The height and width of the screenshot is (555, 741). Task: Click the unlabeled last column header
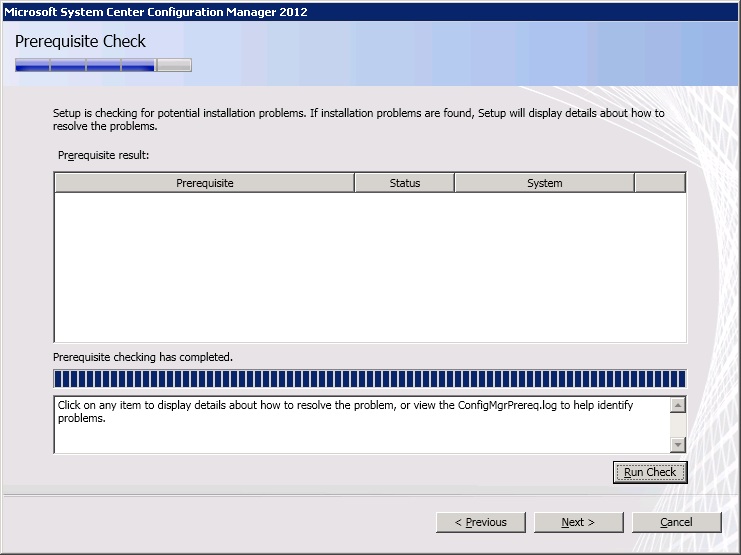tap(660, 183)
